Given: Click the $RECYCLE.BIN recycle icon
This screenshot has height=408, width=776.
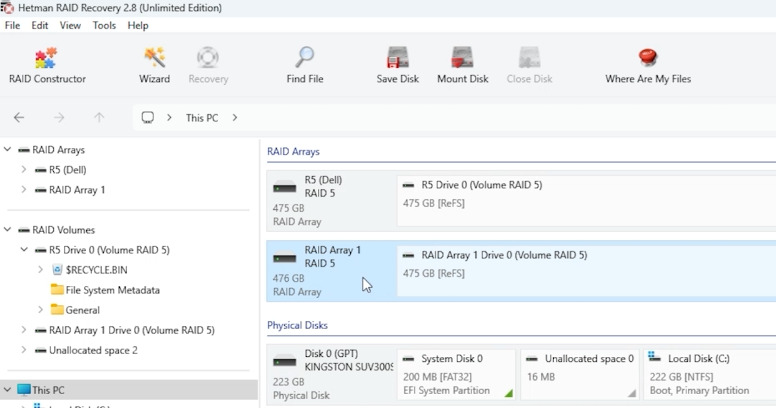Looking at the screenshot, I should pyautogui.click(x=57, y=270).
